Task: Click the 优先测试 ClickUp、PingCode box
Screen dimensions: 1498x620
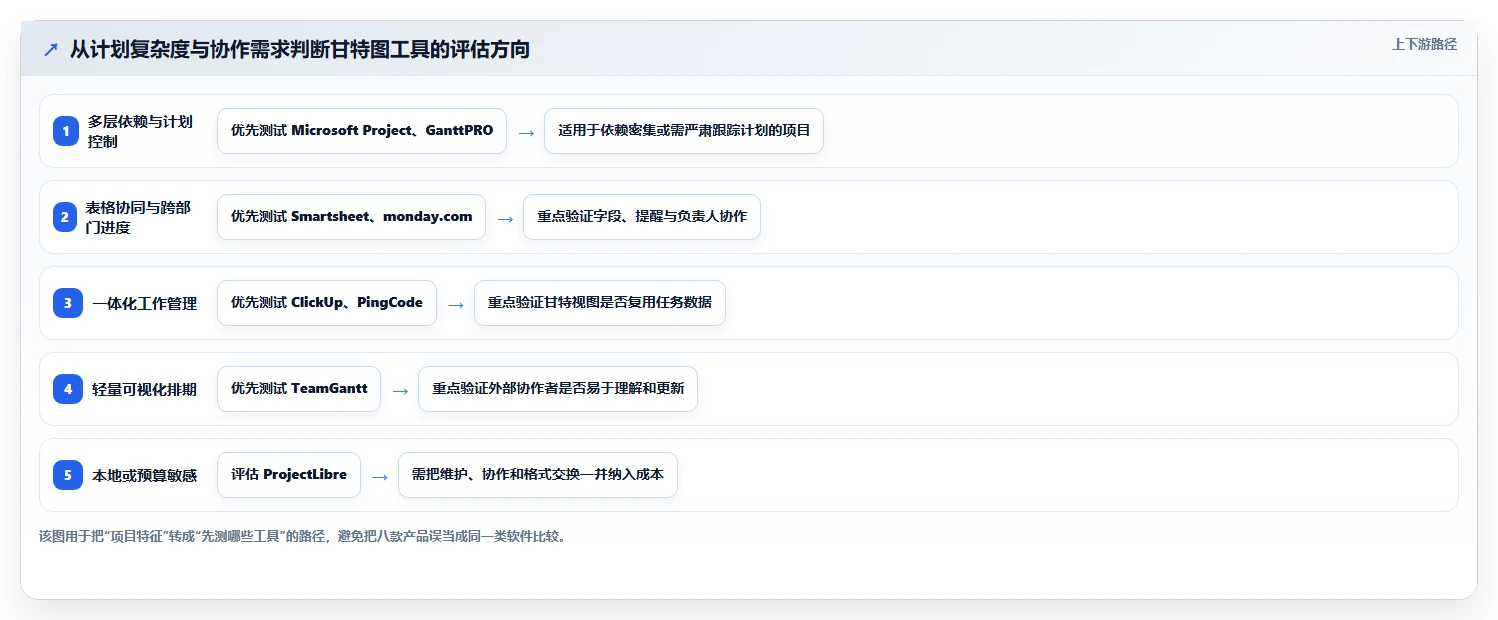Action: tap(327, 303)
